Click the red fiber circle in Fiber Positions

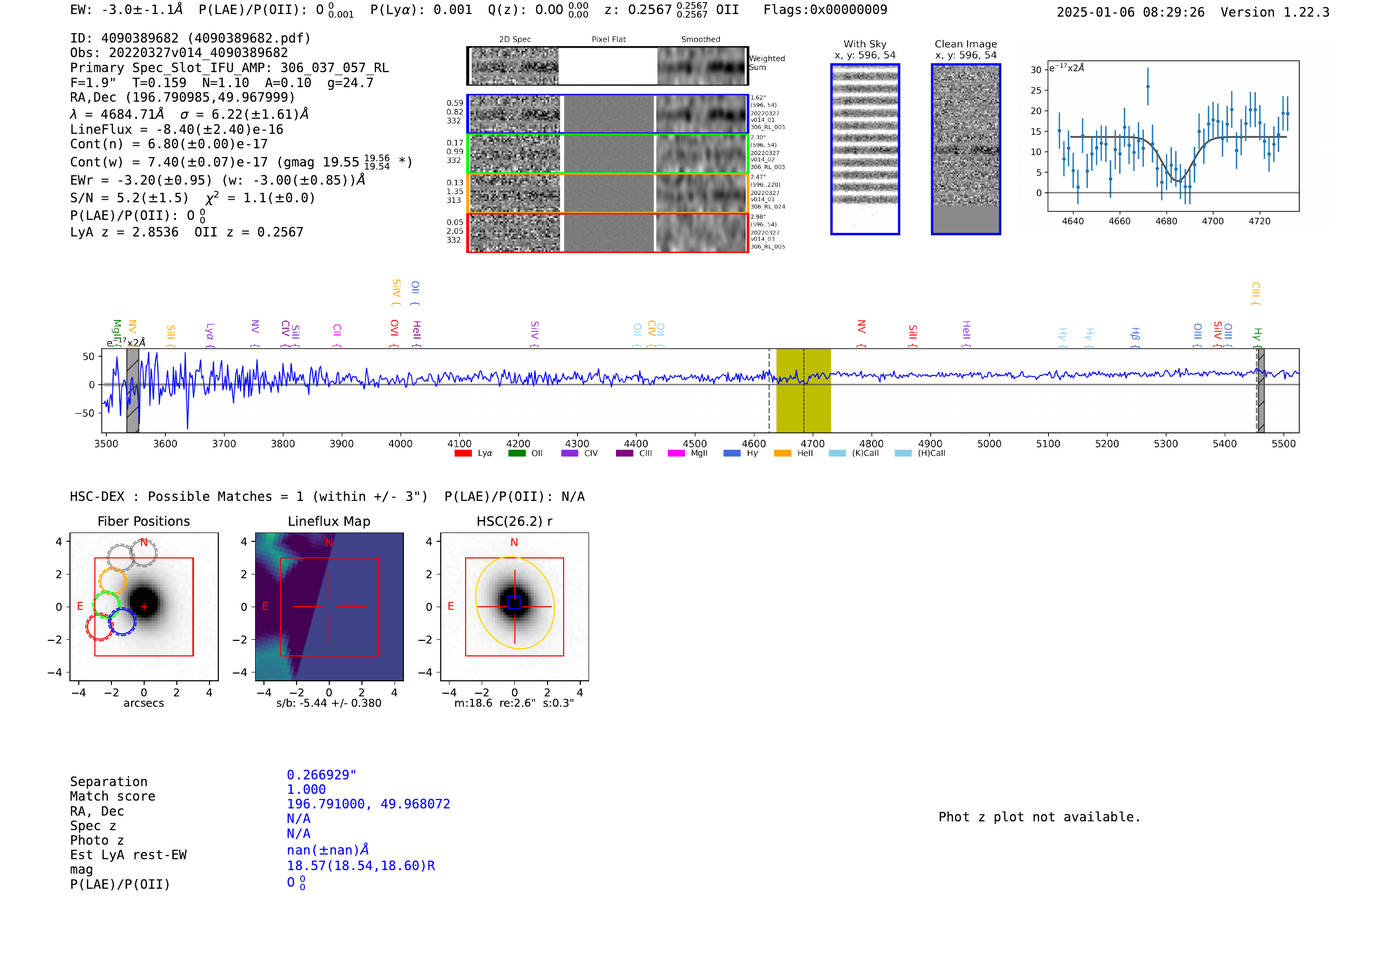pos(99,627)
